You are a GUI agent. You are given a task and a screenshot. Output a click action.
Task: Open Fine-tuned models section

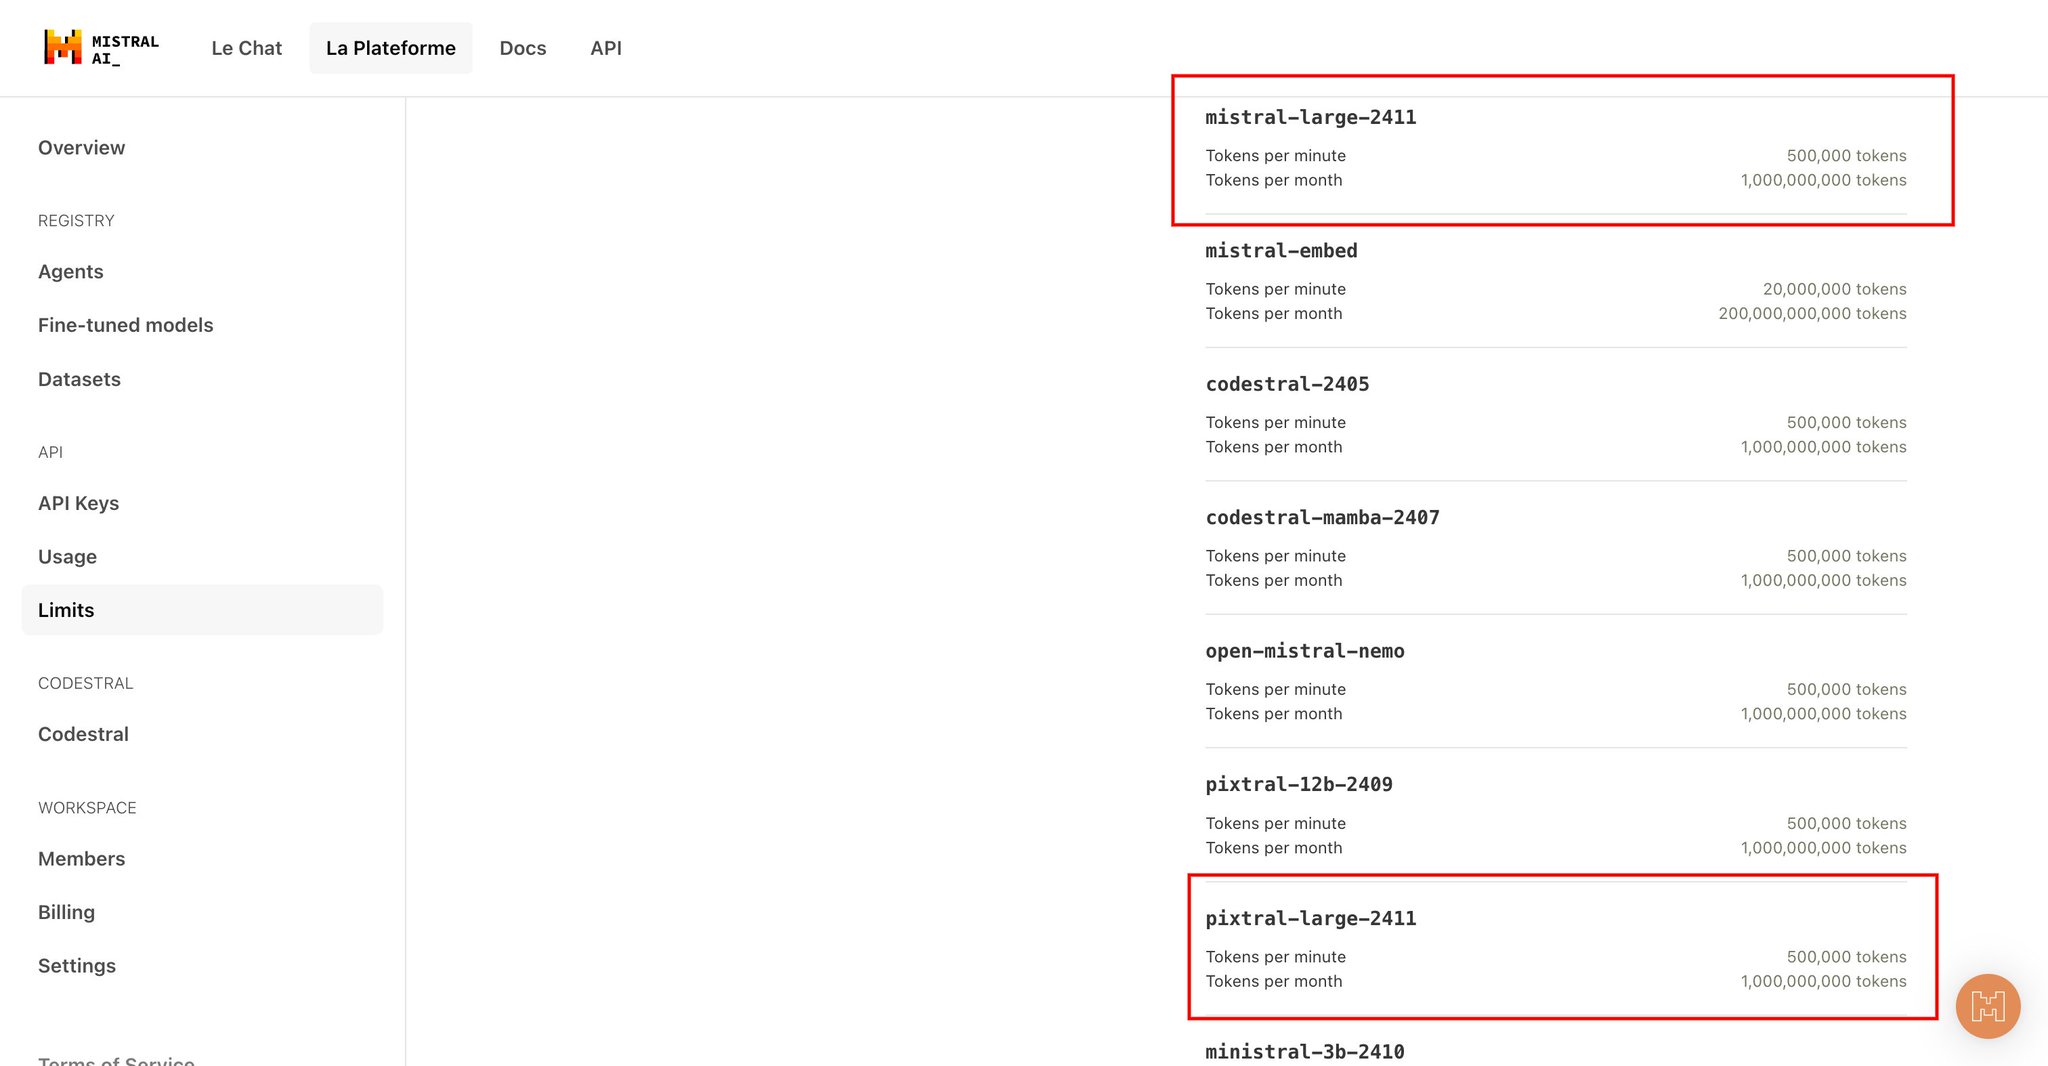(x=126, y=325)
